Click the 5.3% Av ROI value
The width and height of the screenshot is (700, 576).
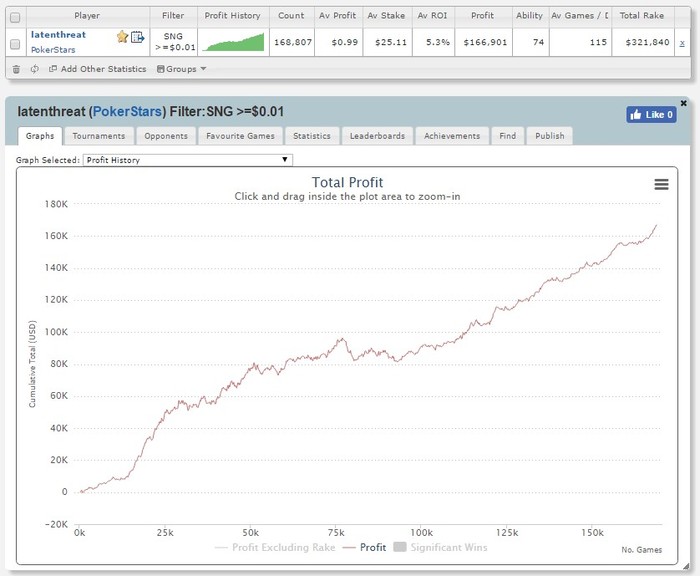coord(438,42)
